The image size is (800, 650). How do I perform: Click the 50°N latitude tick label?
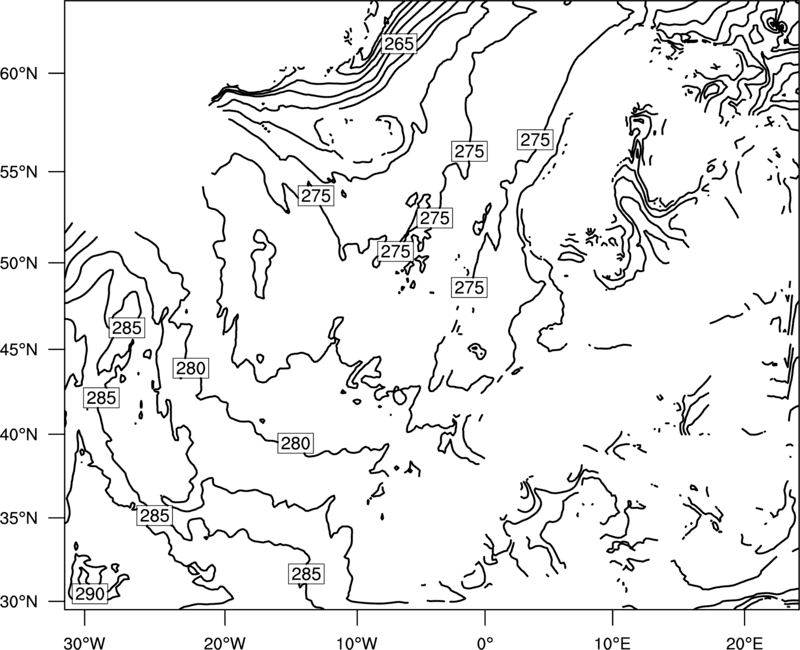(19, 263)
